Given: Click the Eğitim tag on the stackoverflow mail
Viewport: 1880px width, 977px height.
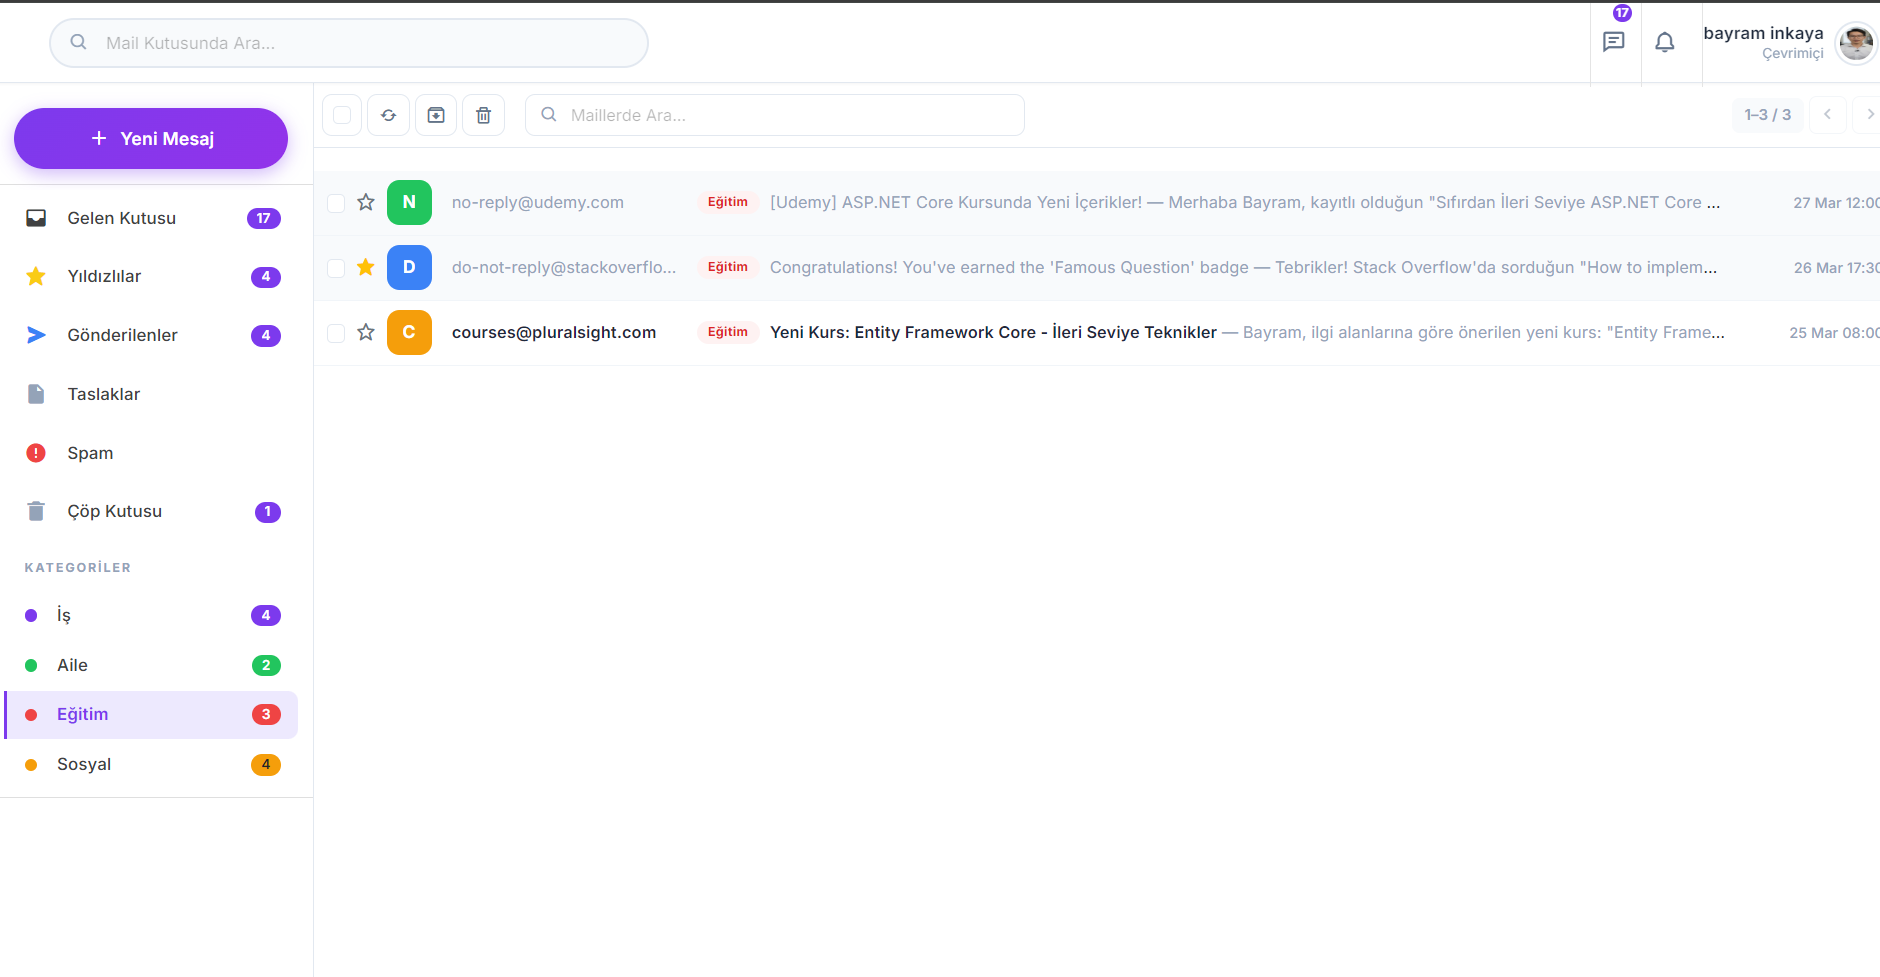Looking at the screenshot, I should [728, 267].
